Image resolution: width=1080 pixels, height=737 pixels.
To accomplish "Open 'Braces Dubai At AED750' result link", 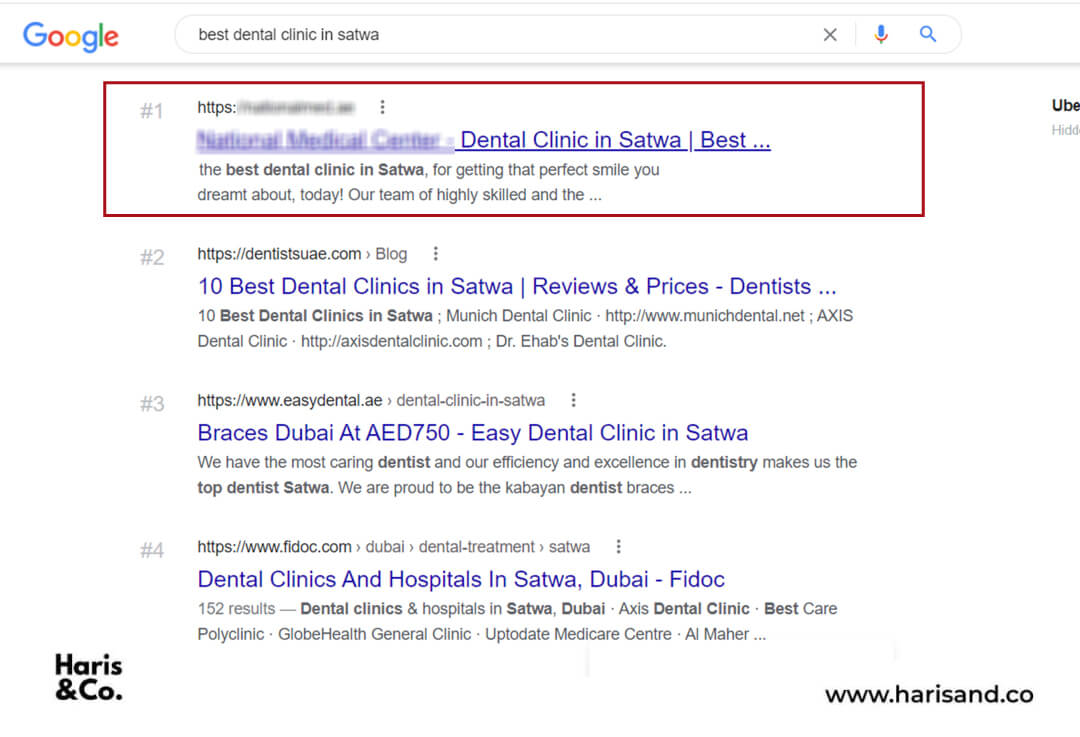I will 472,433.
